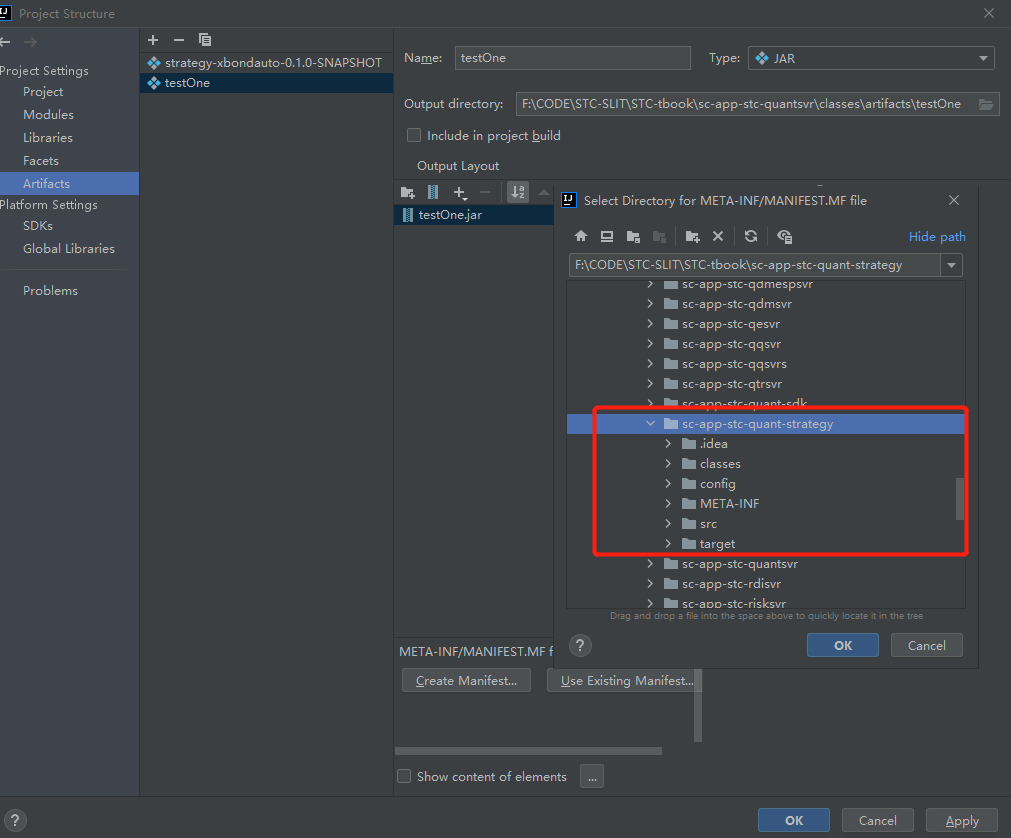Click the Delete X icon in dialog toolbar
Viewport: 1011px width, 838px height.
click(x=718, y=236)
